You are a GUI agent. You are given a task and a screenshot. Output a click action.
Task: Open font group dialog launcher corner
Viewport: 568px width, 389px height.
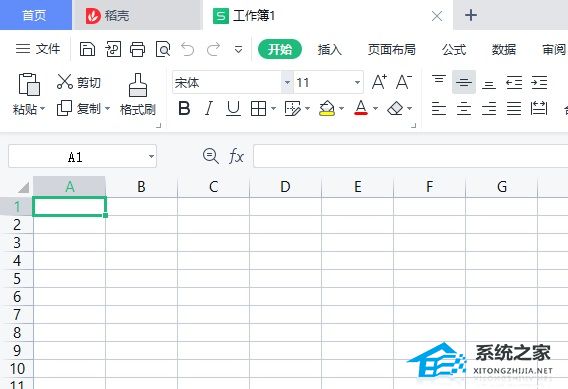pyautogui.click(x=414, y=126)
